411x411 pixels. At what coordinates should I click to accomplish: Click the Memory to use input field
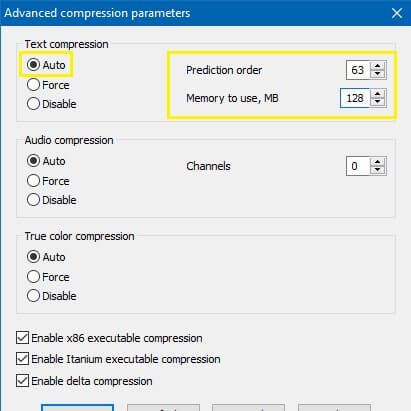[355, 98]
